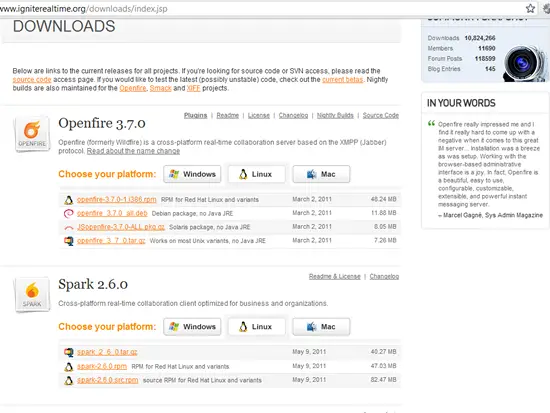The height and width of the screenshot is (413, 550).
Task: Click the archive icon beside spark_2_6_0.tar.gz
Action: (x=69, y=352)
